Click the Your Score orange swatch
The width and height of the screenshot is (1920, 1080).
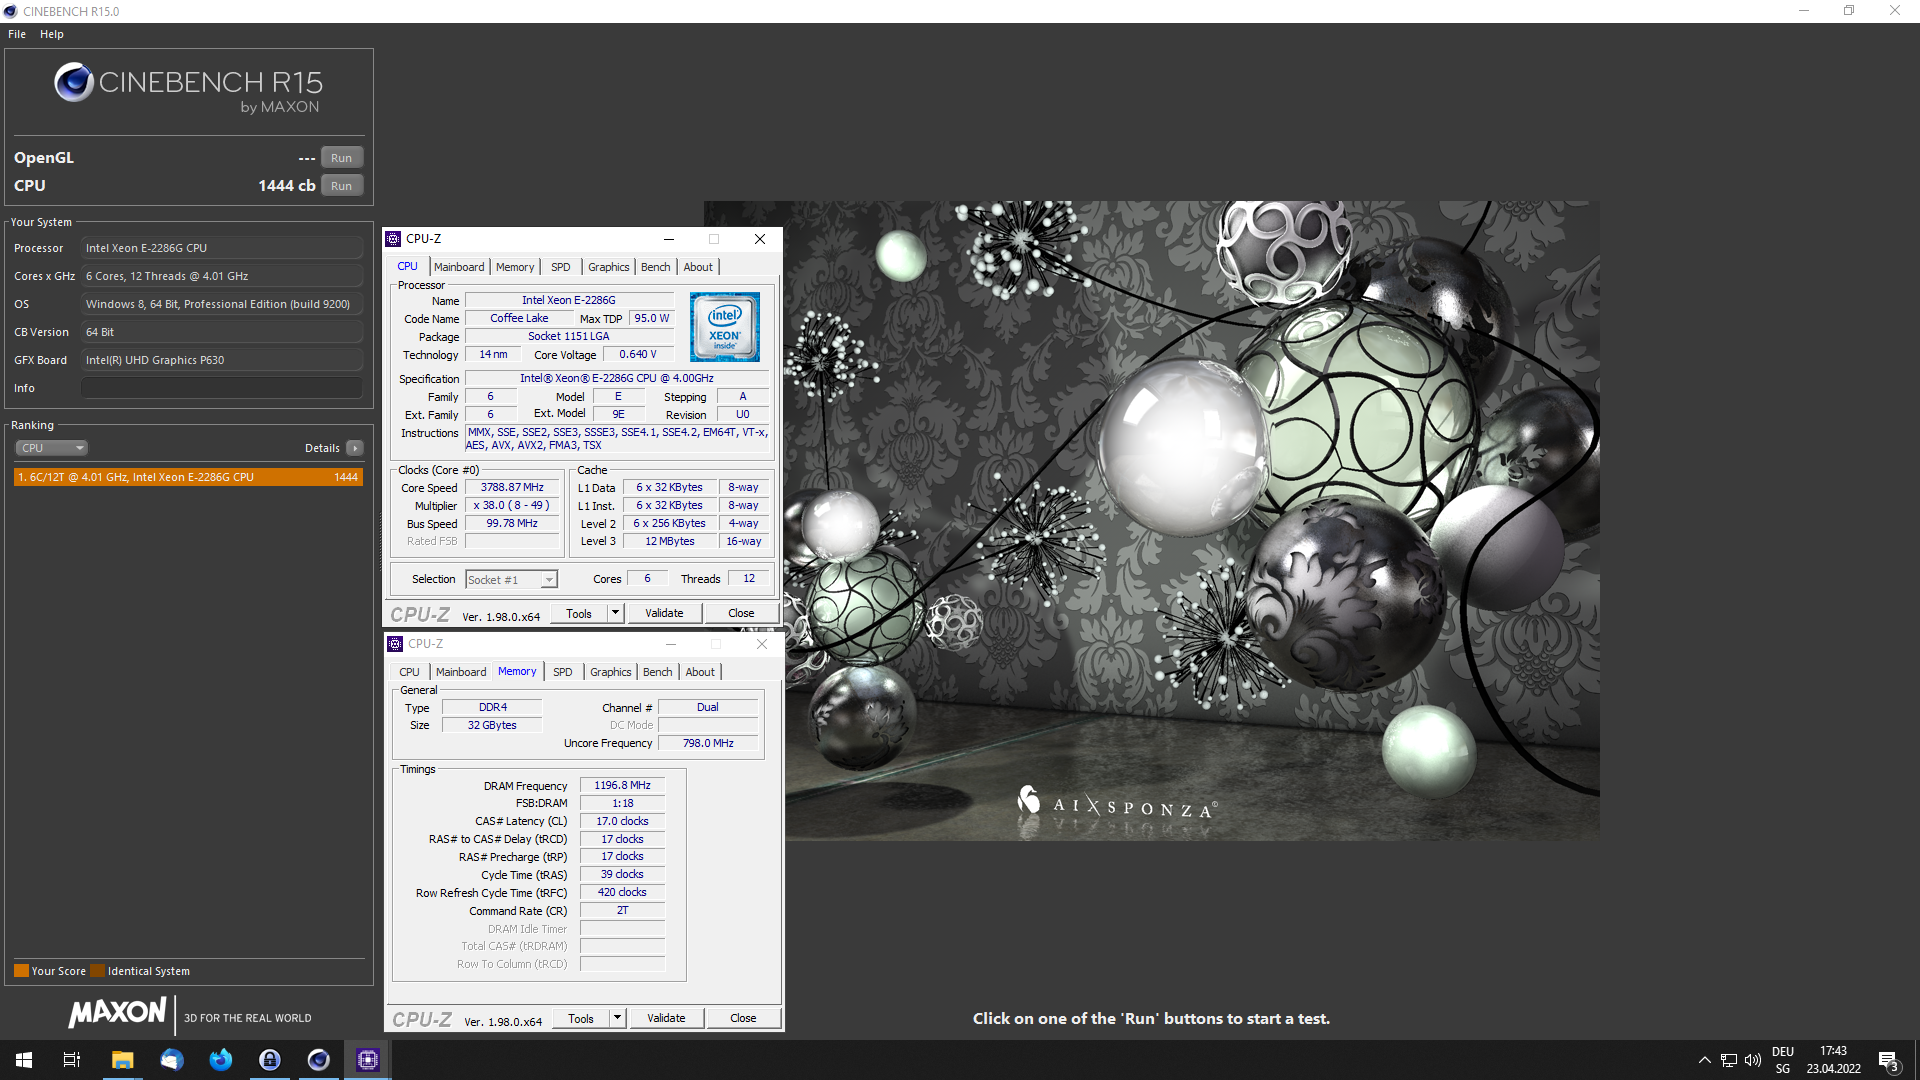21,971
